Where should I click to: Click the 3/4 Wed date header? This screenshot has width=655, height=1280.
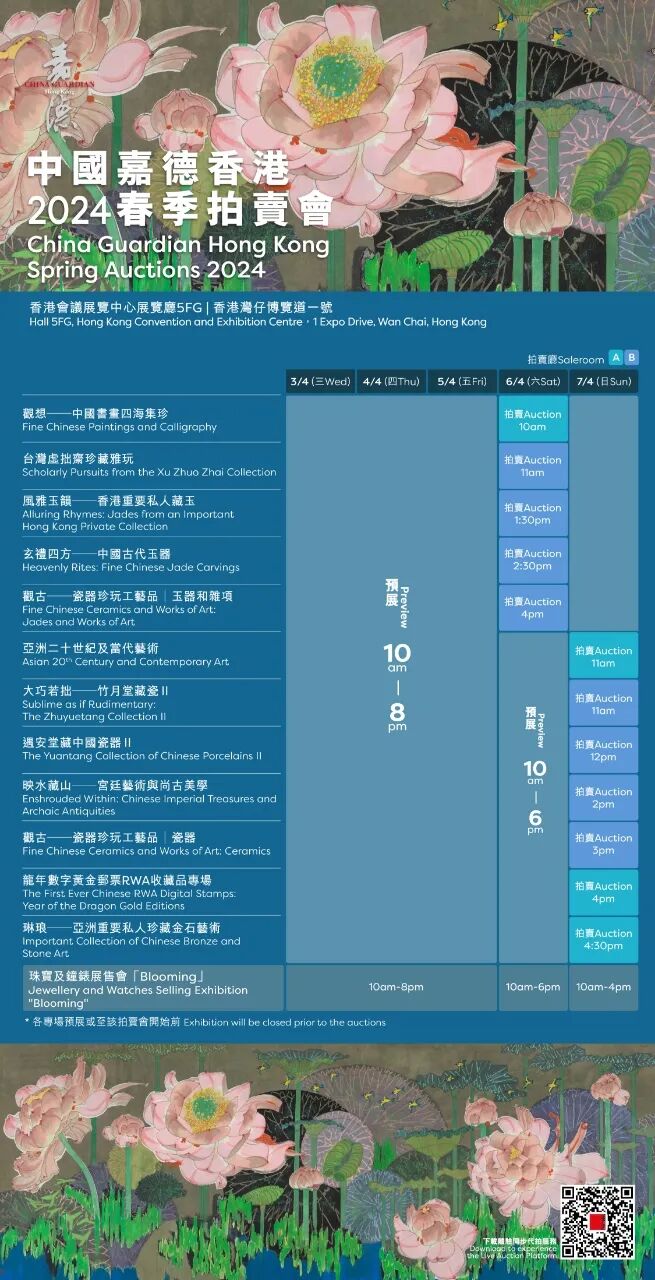click(x=320, y=382)
